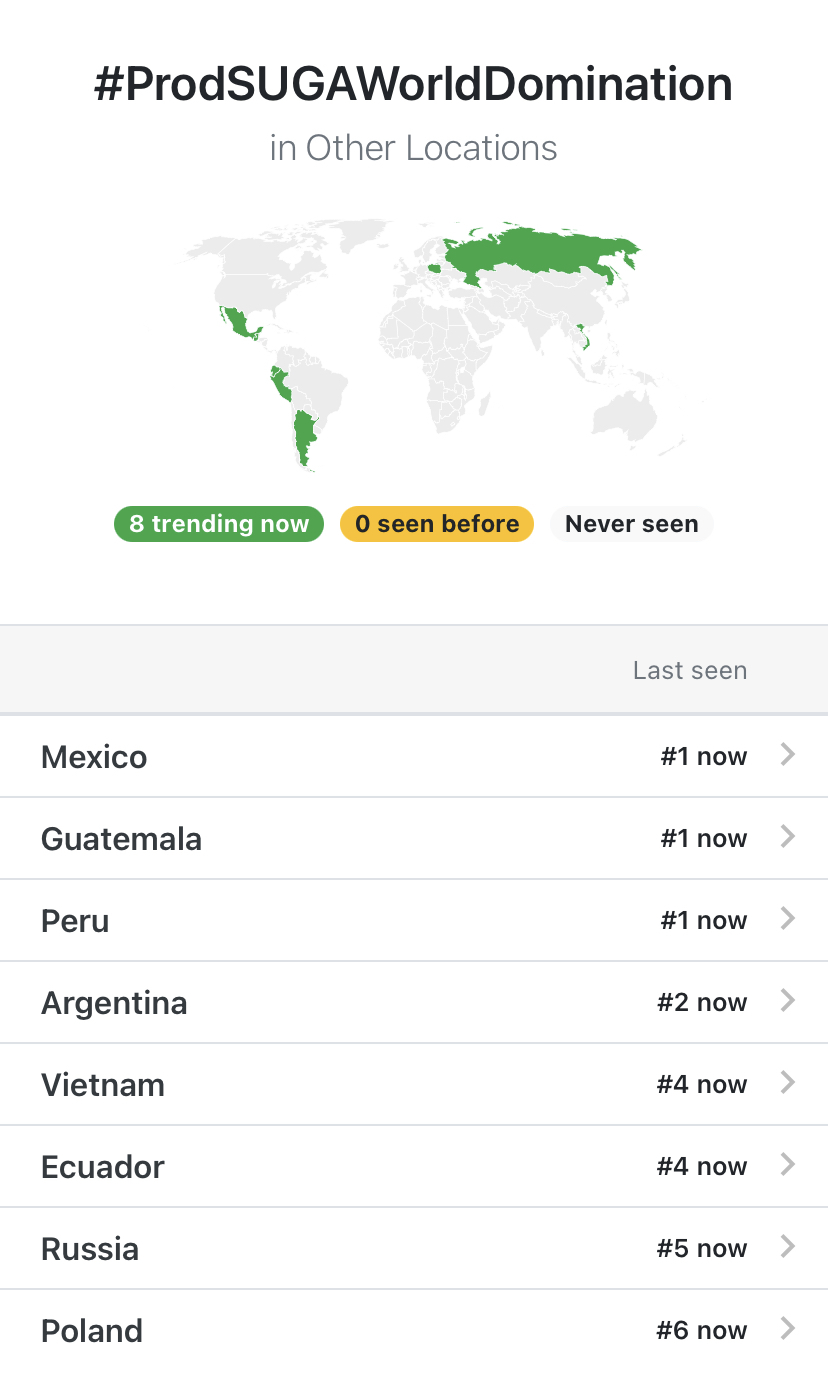Expand the Mexico row chevron
Image resolution: width=828 pixels, height=1396 pixels.
788,756
